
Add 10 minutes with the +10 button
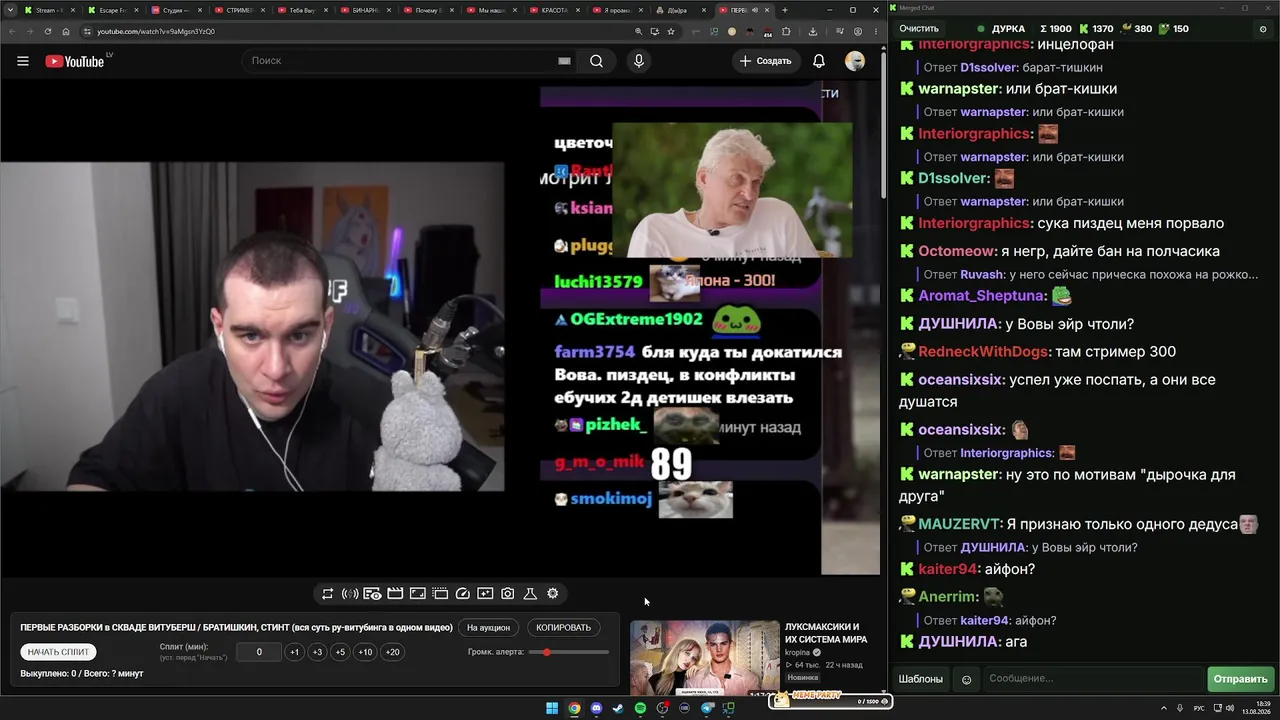365,652
